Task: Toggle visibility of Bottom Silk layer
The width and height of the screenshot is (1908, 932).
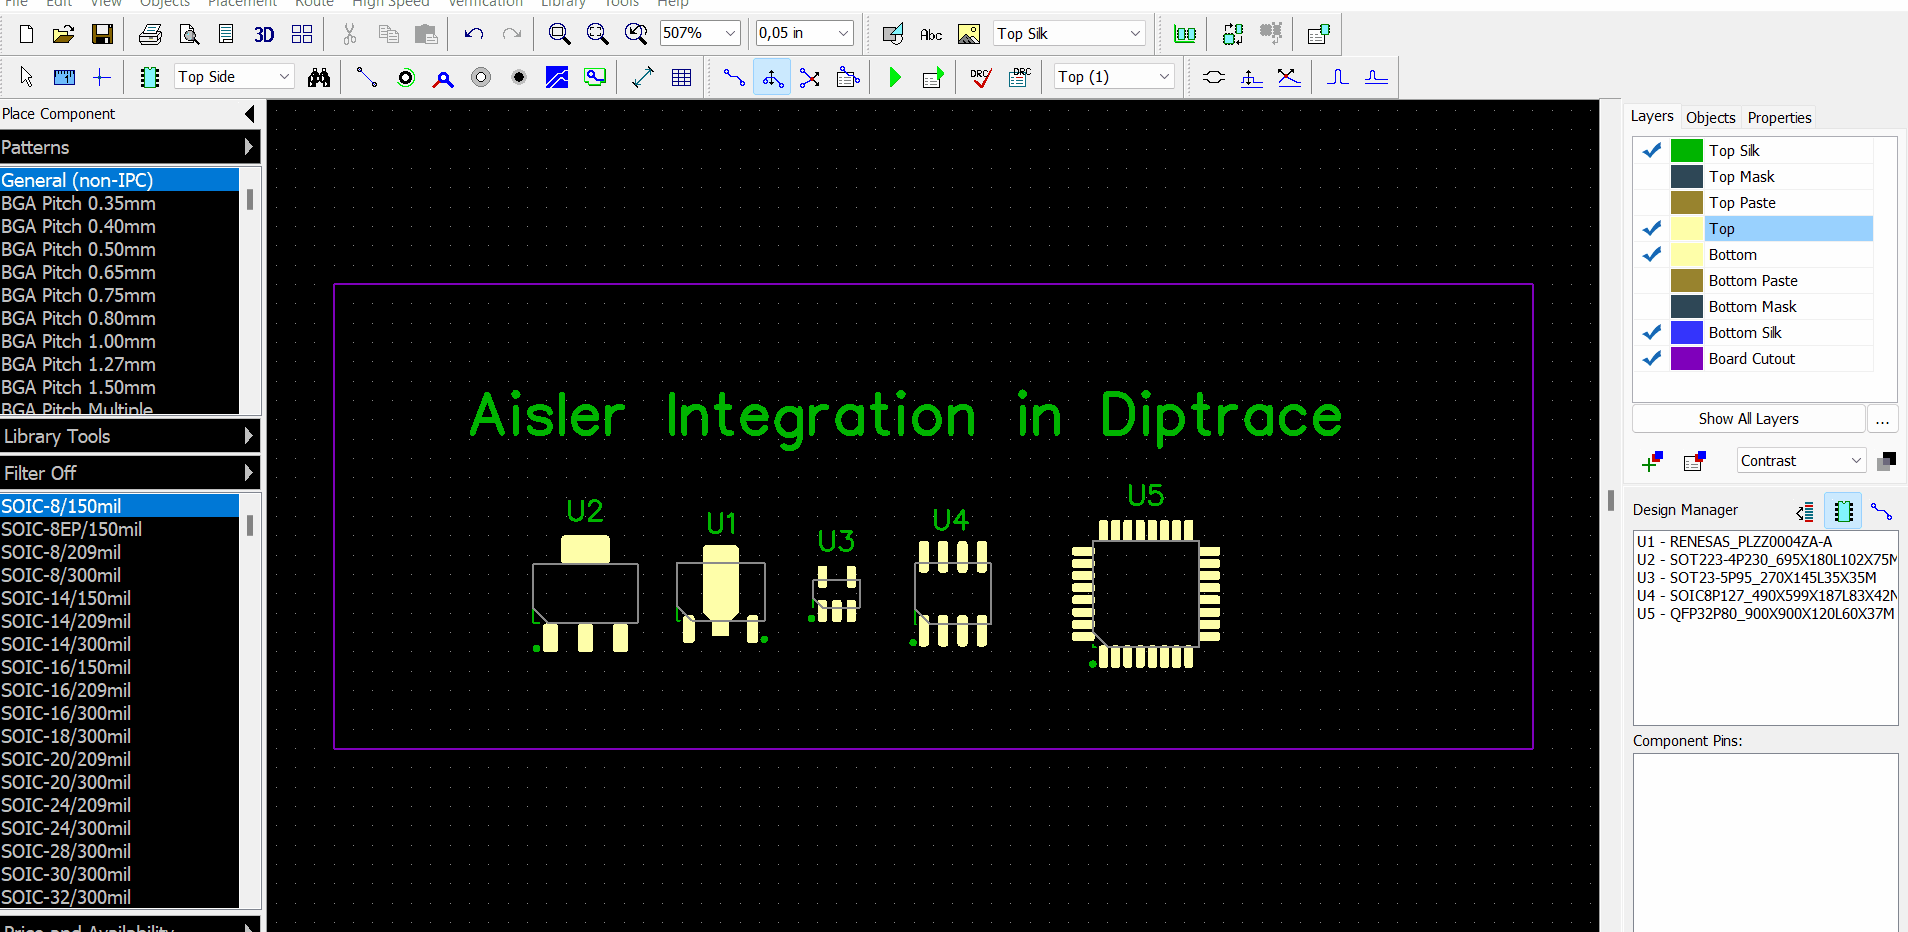Action: click(x=1652, y=332)
